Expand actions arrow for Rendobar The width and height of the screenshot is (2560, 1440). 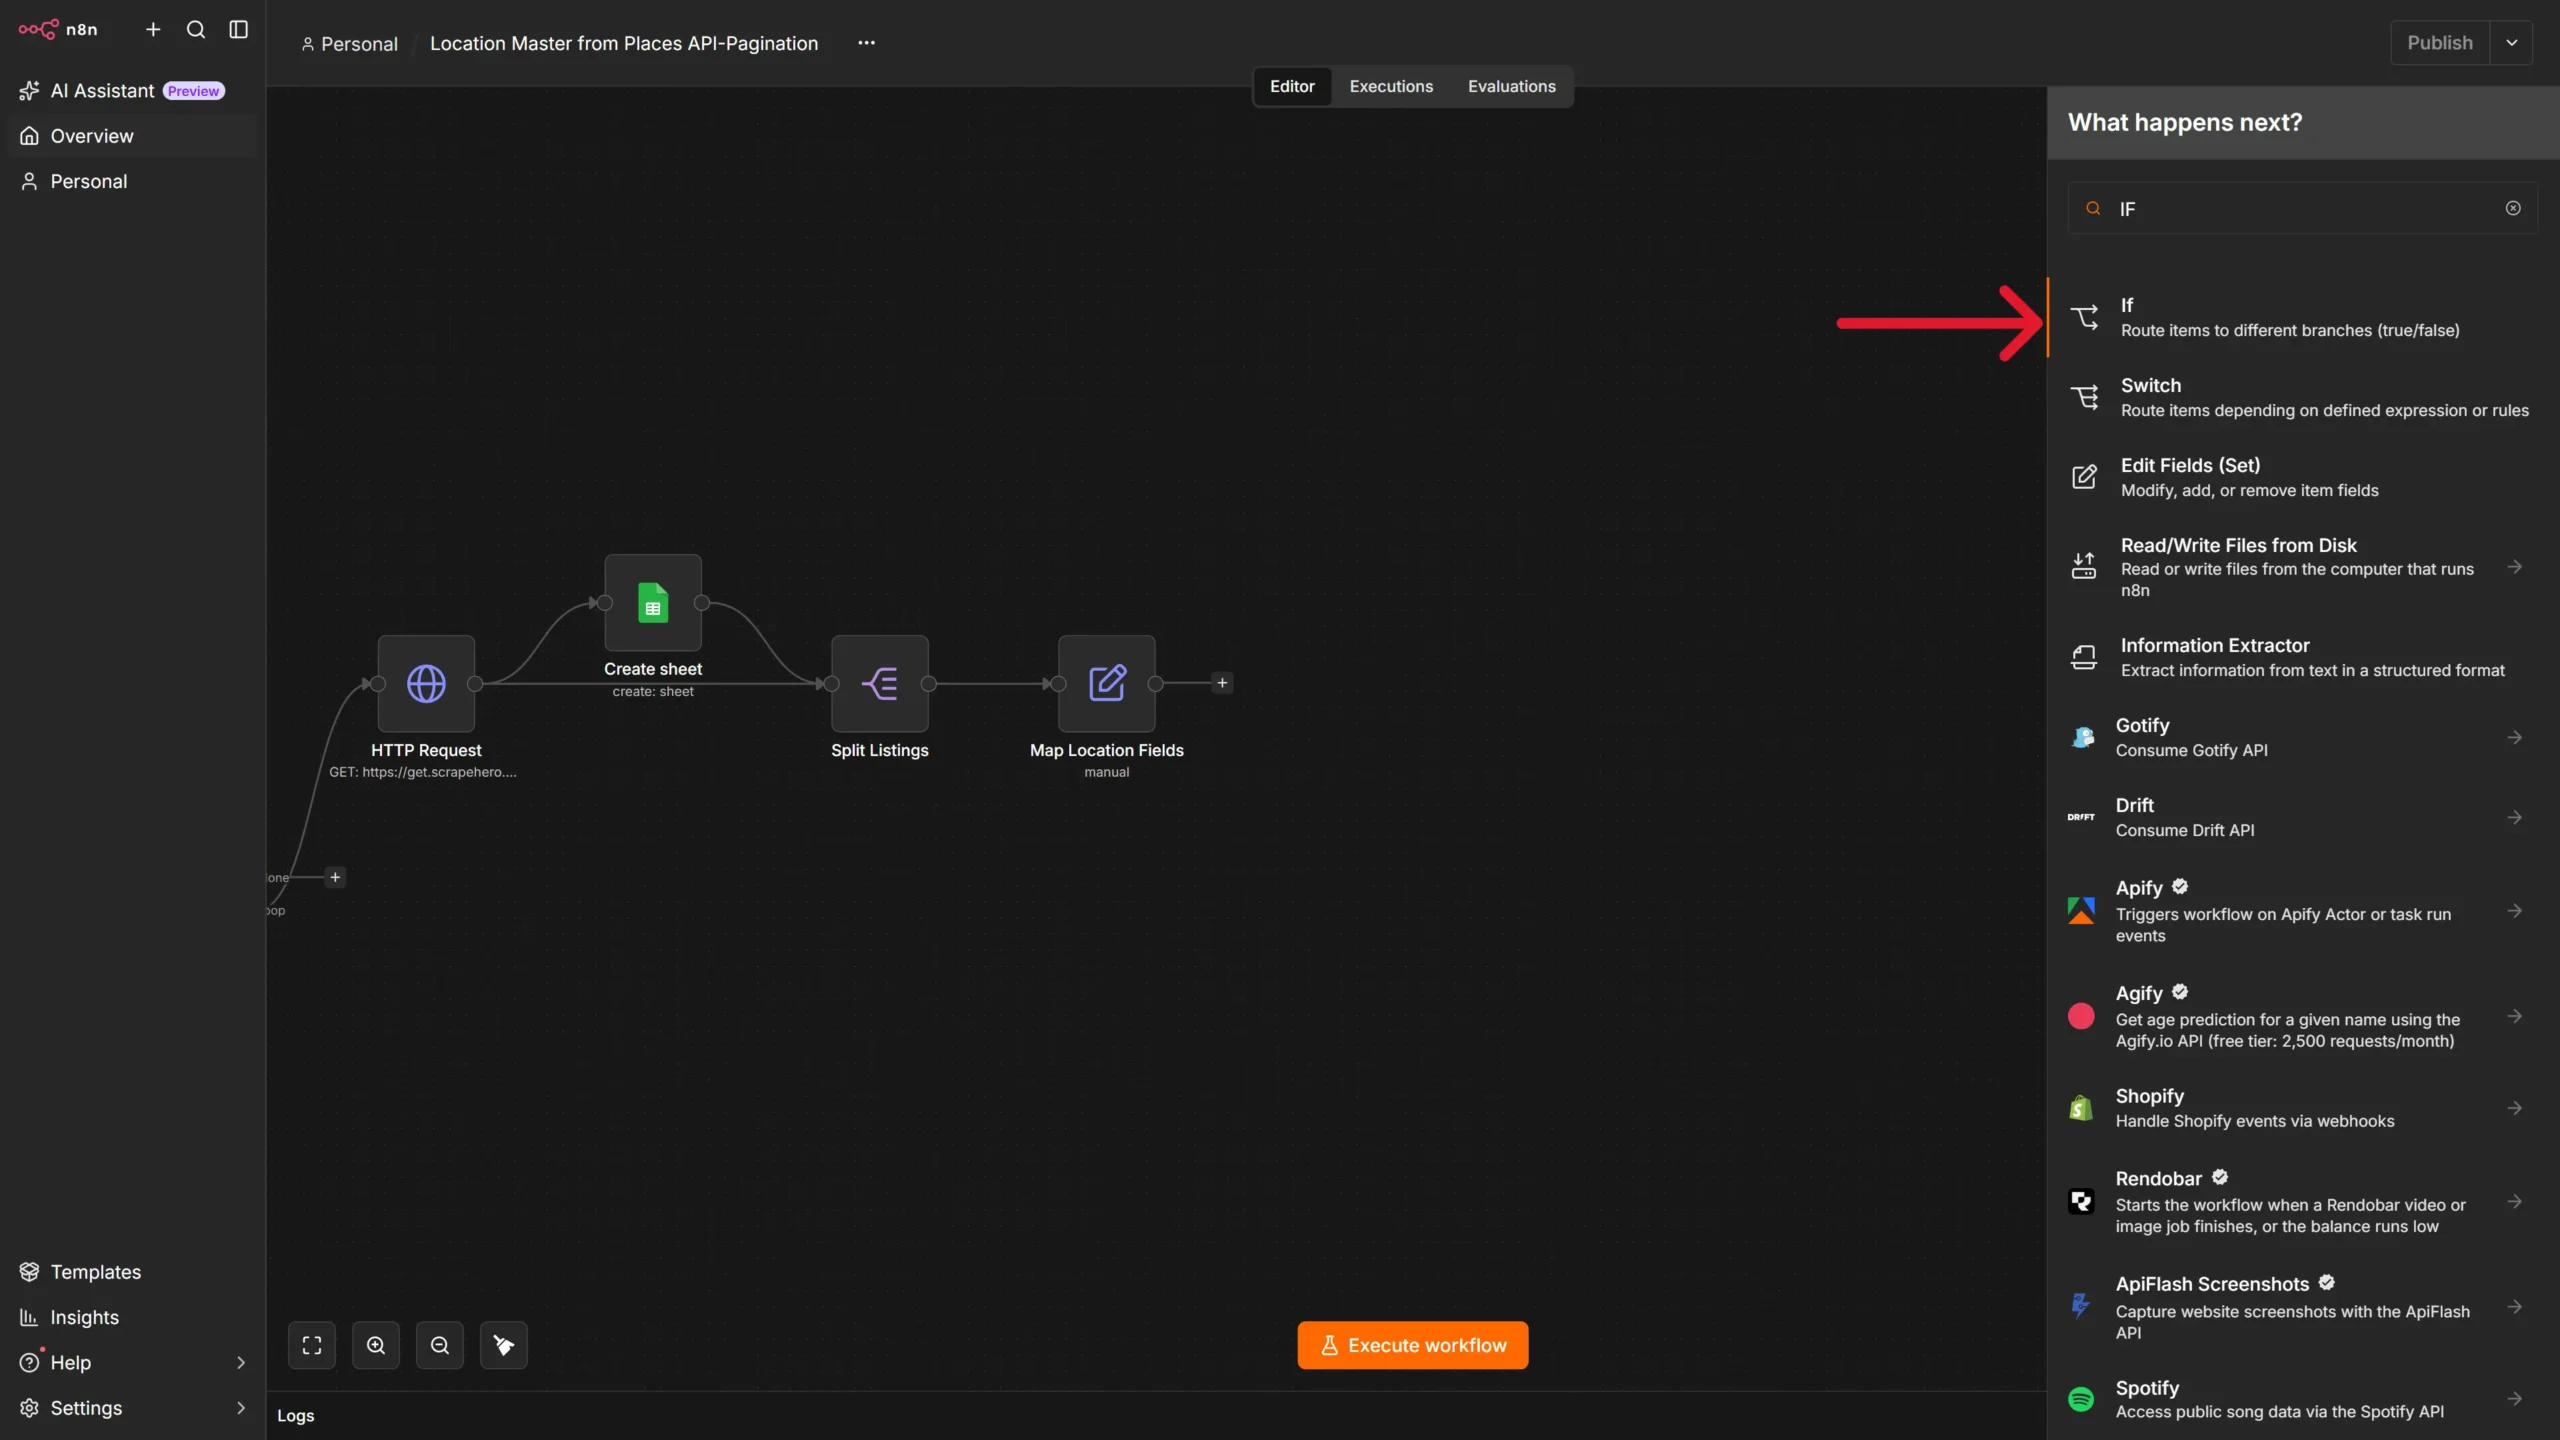point(2514,1202)
